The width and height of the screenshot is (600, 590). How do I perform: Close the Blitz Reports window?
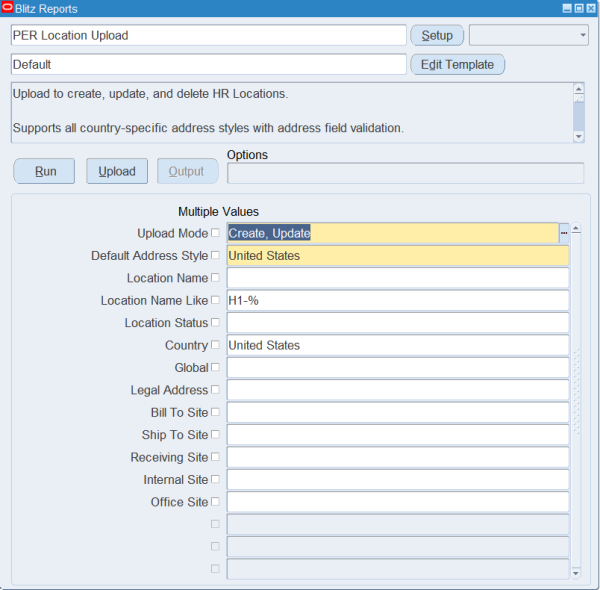pos(591,8)
